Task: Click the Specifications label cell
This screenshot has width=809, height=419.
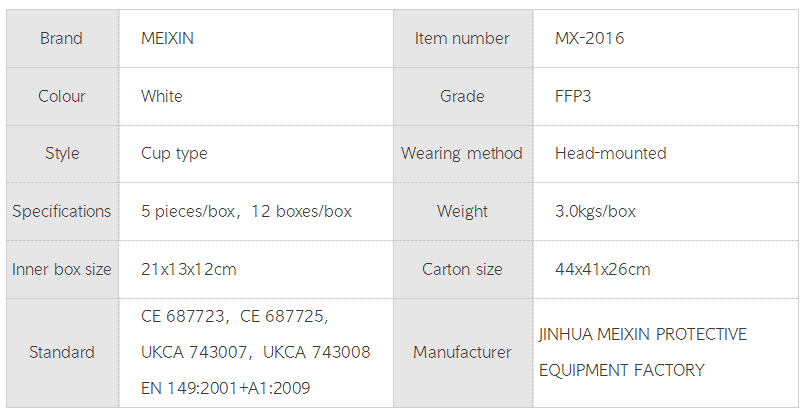Action: click(x=61, y=212)
